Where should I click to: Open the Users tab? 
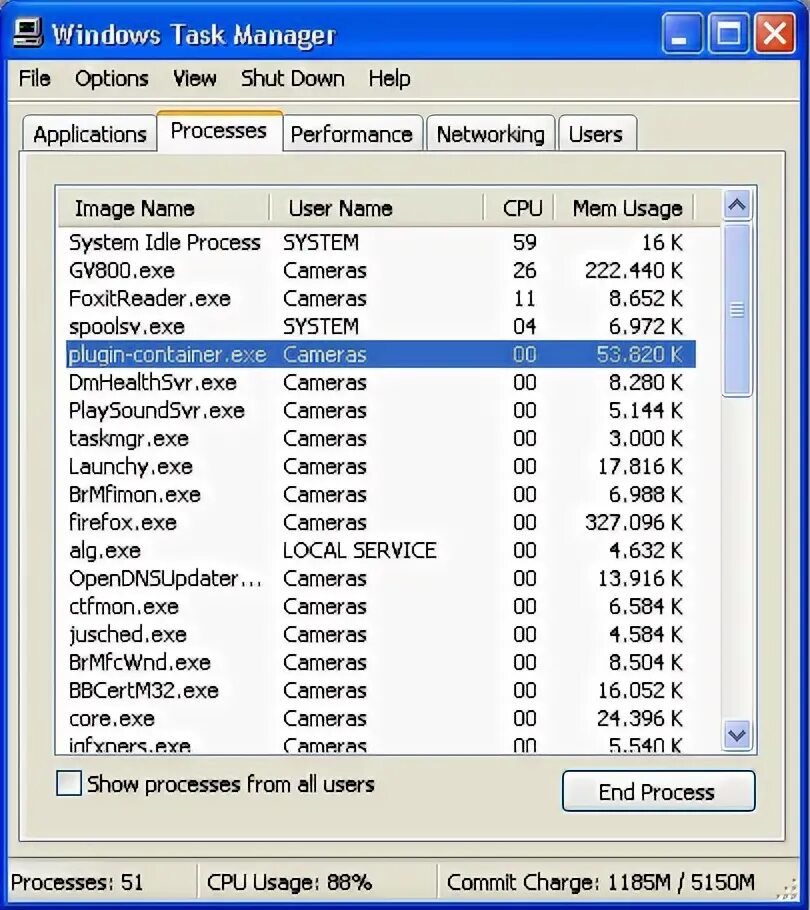(596, 134)
